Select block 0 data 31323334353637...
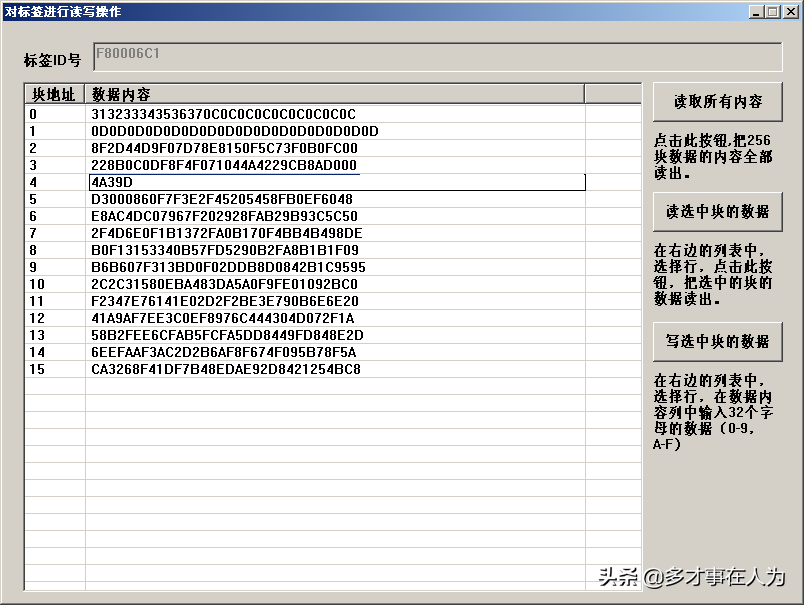The image size is (804, 605). (x=224, y=114)
